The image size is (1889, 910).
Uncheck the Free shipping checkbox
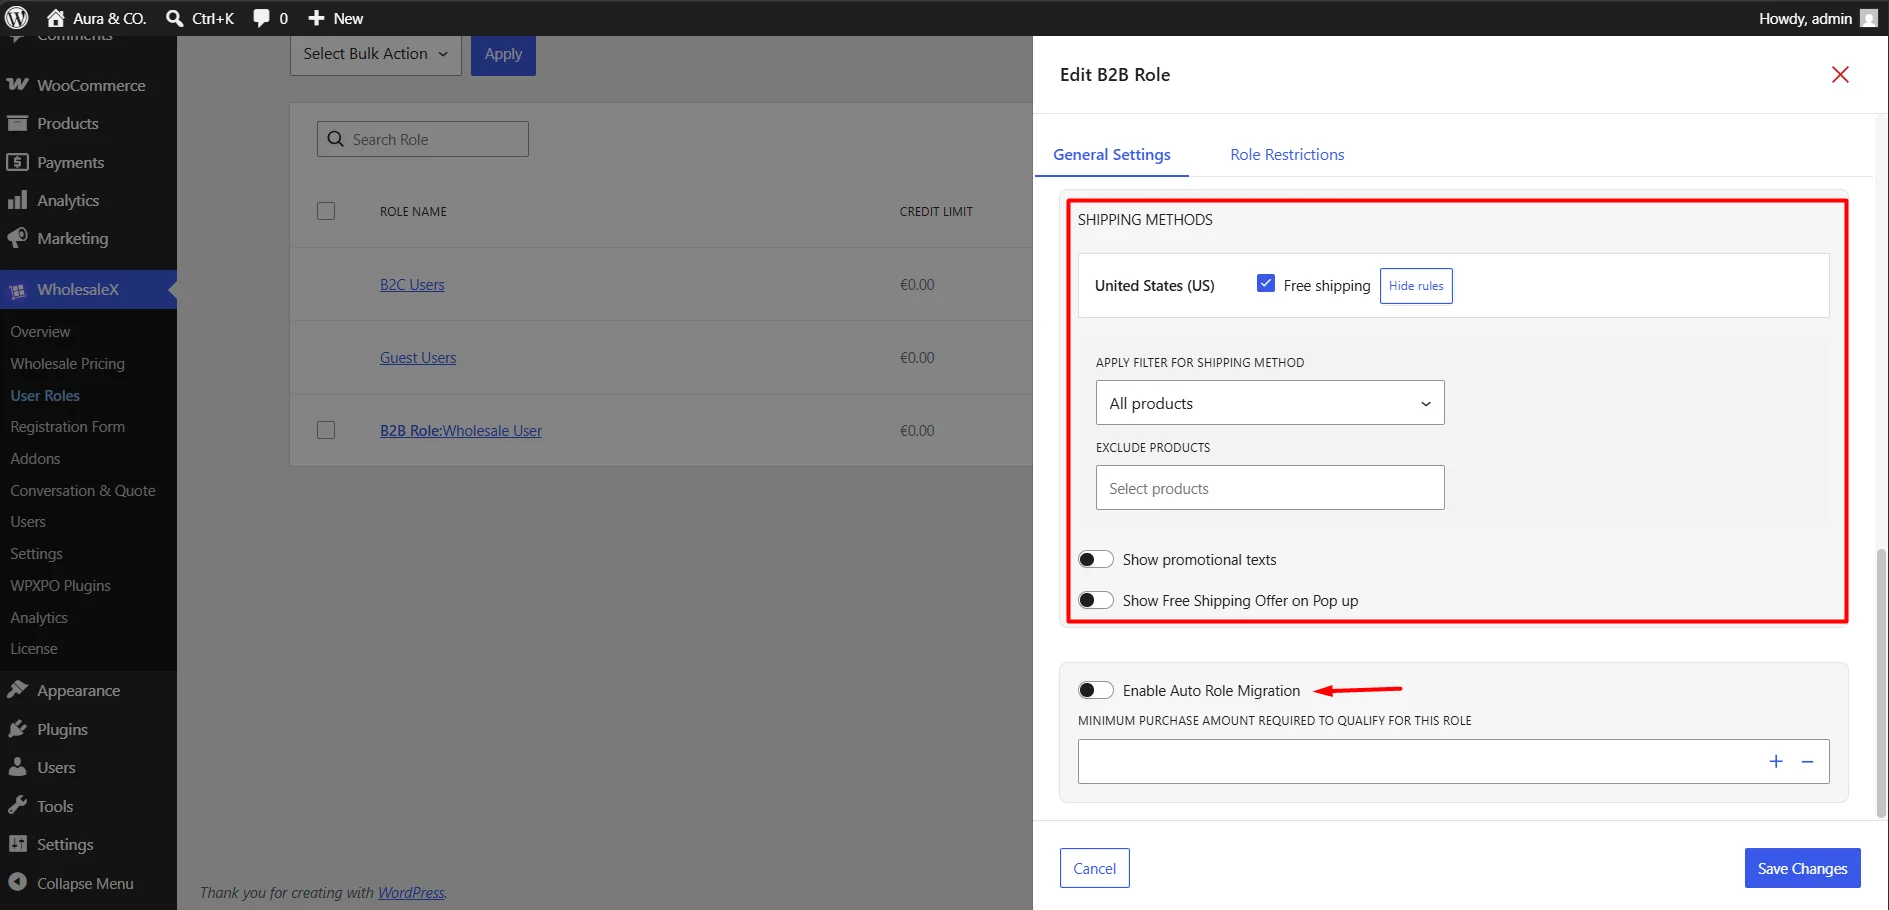[1266, 284]
